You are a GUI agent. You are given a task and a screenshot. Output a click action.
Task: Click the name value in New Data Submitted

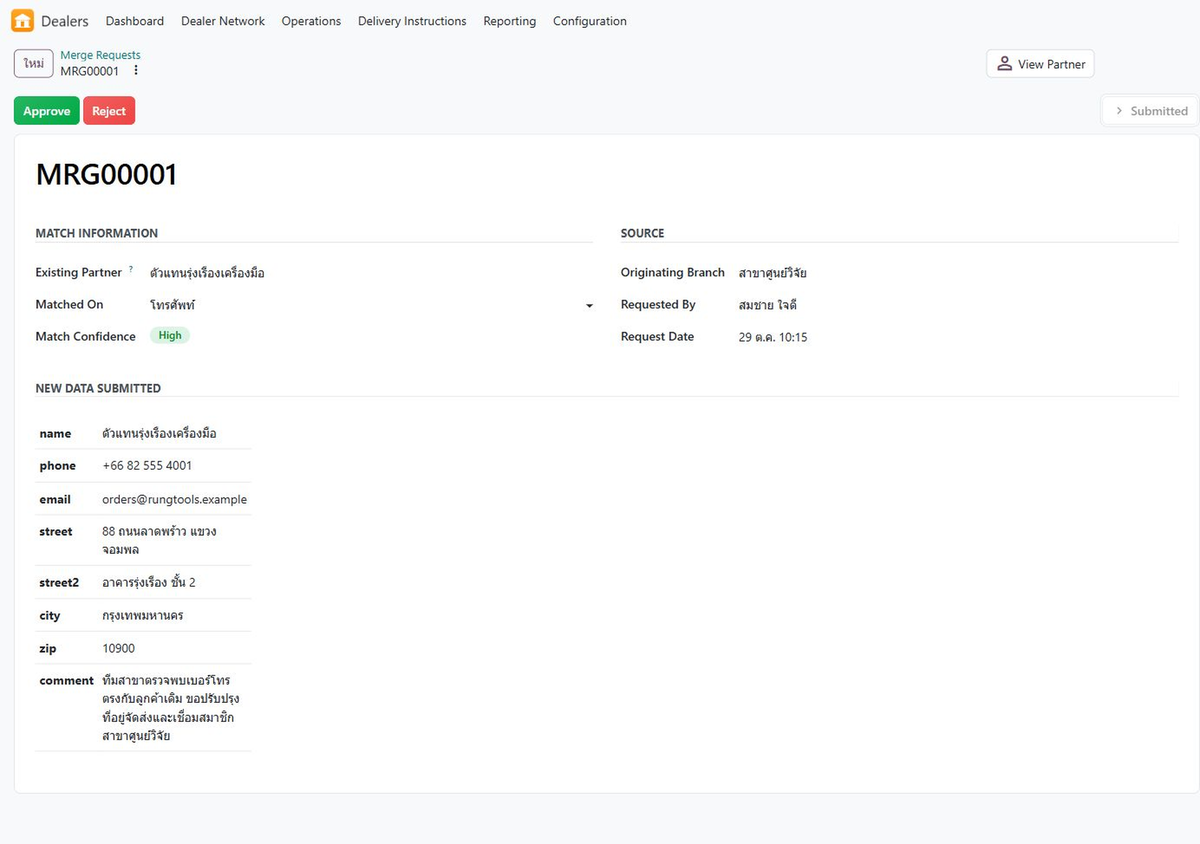[x=159, y=434]
